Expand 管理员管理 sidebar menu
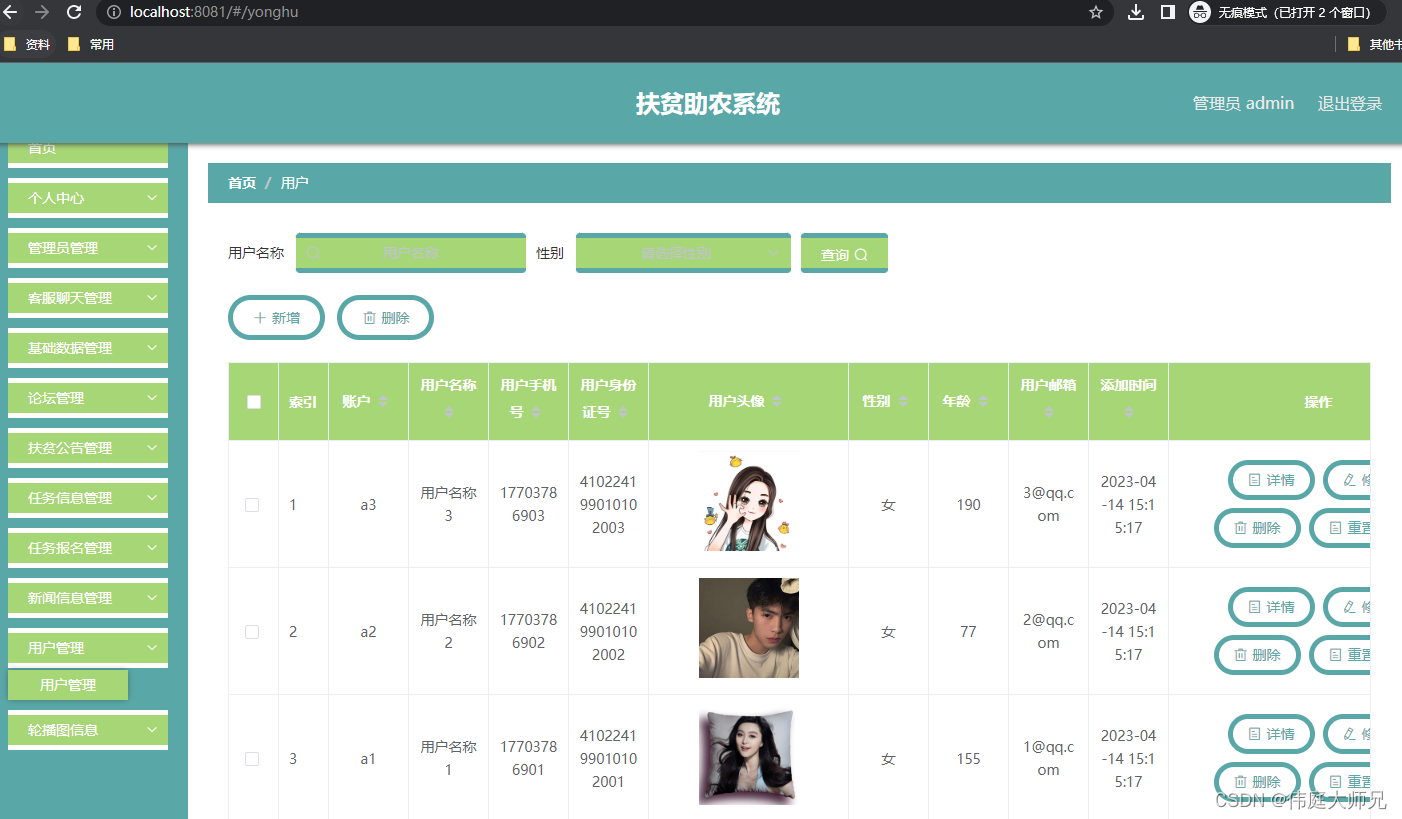Screen dimensions: 1402x819 pos(88,248)
